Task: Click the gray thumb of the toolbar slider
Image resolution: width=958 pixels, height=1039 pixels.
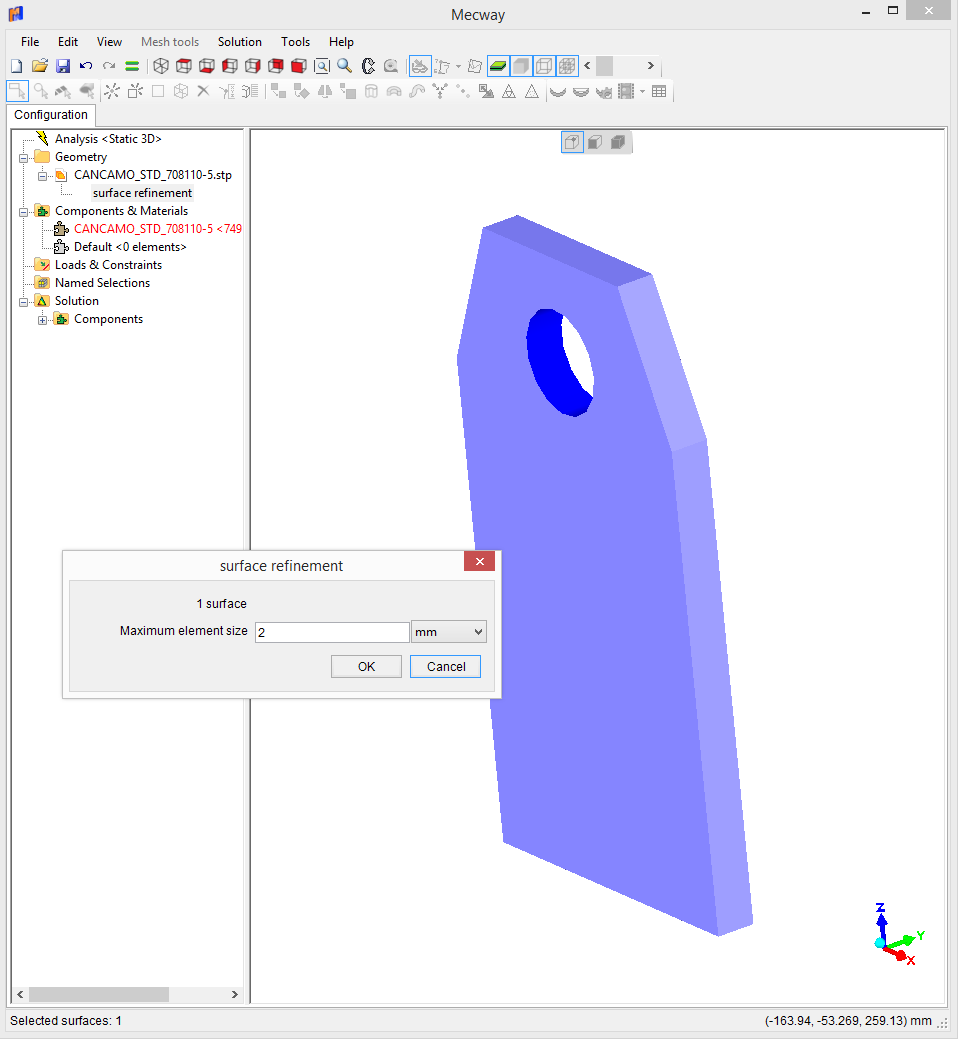Action: [x=604, y=66]
